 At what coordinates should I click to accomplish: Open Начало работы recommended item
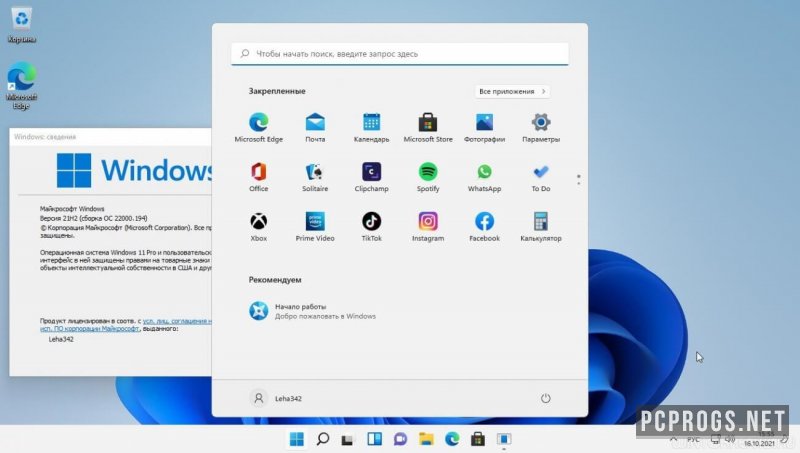tap(313, 311)
